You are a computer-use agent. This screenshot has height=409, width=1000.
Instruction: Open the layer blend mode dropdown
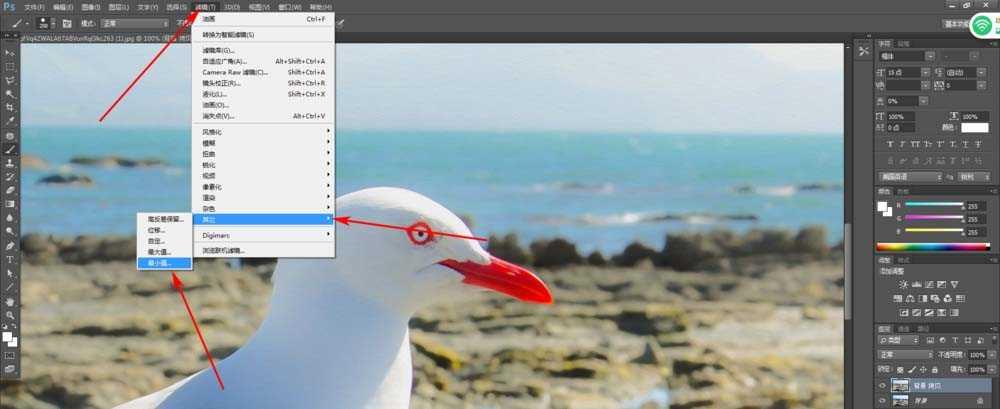pyautogui.click(x=906, y=354)
